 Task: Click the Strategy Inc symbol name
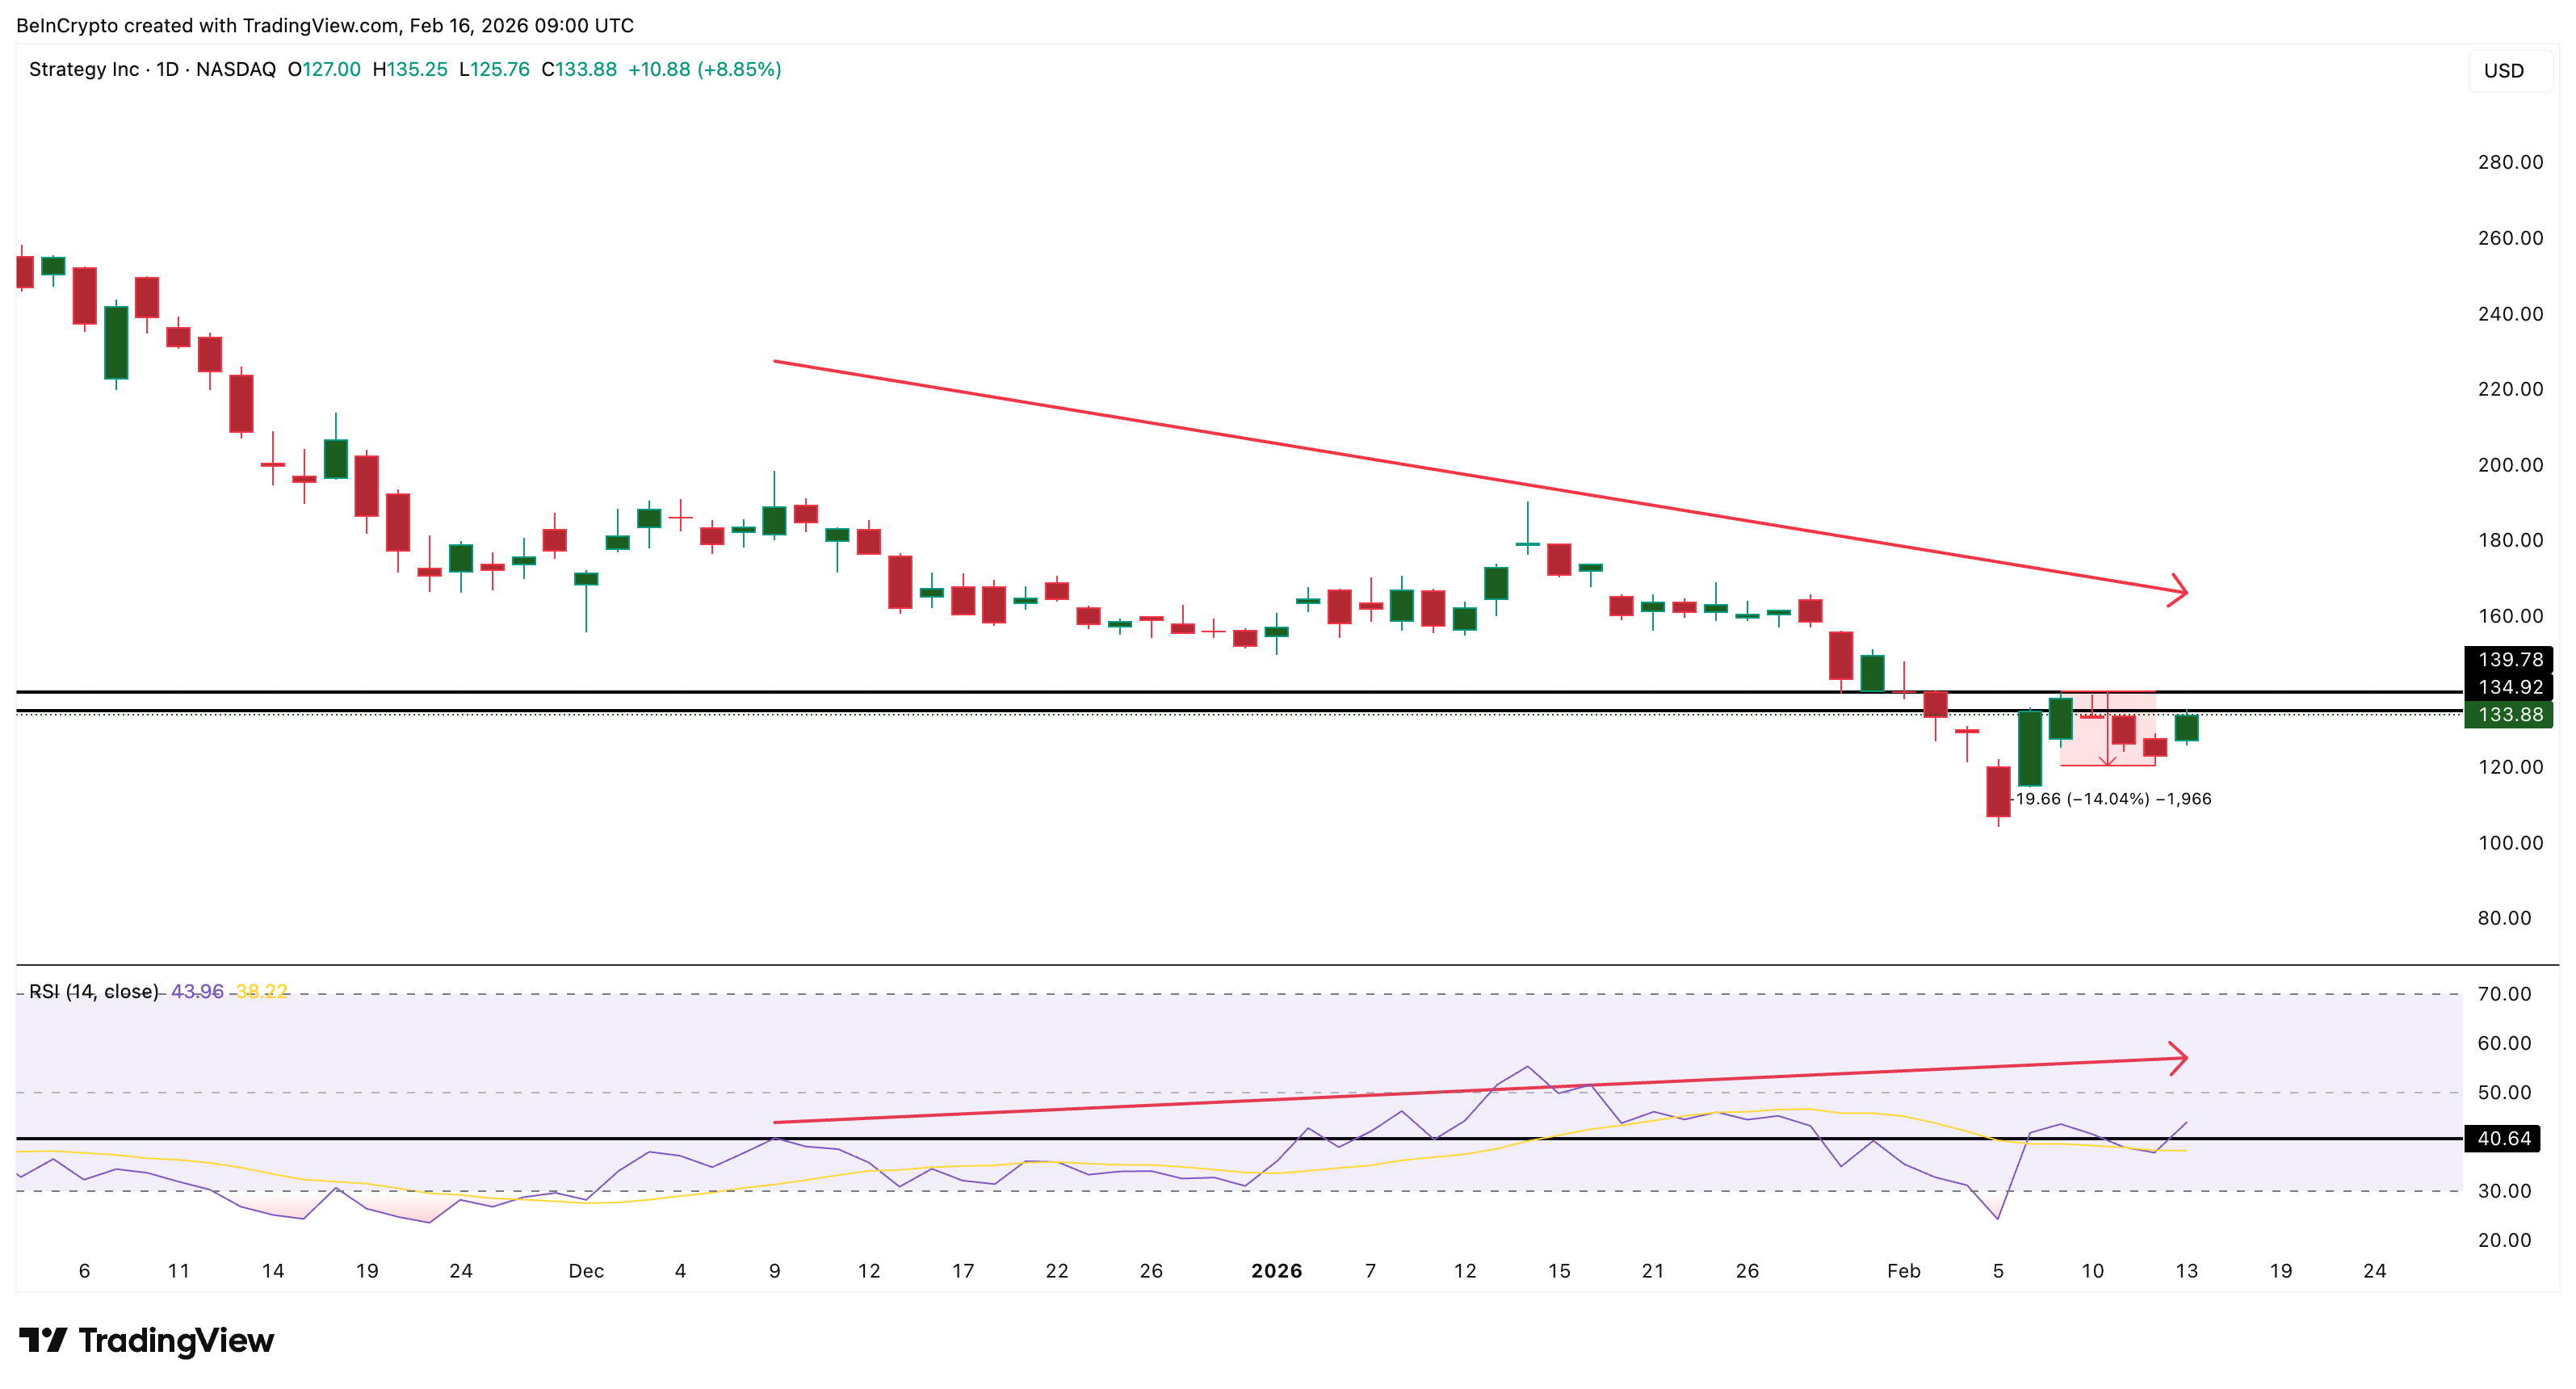click(x=83, y=70)
